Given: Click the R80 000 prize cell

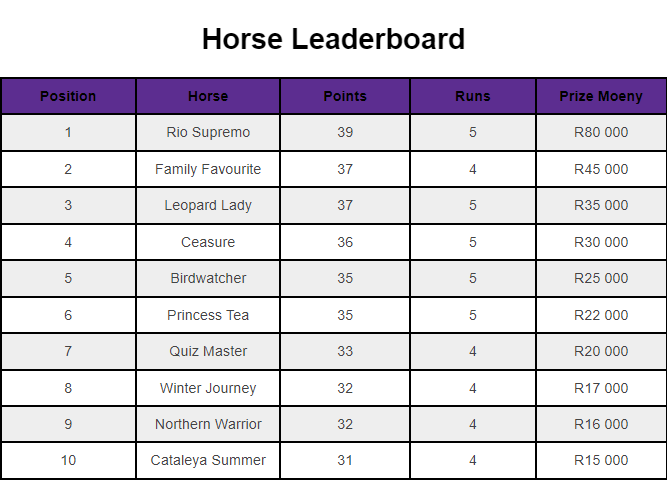Looking at the screenshot, I should coord(601,132).
